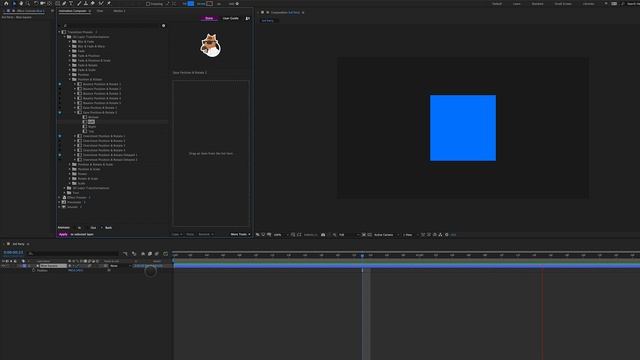Select the Learn workspace
This screenshot has height=360, width=640.
pos(517,4)
